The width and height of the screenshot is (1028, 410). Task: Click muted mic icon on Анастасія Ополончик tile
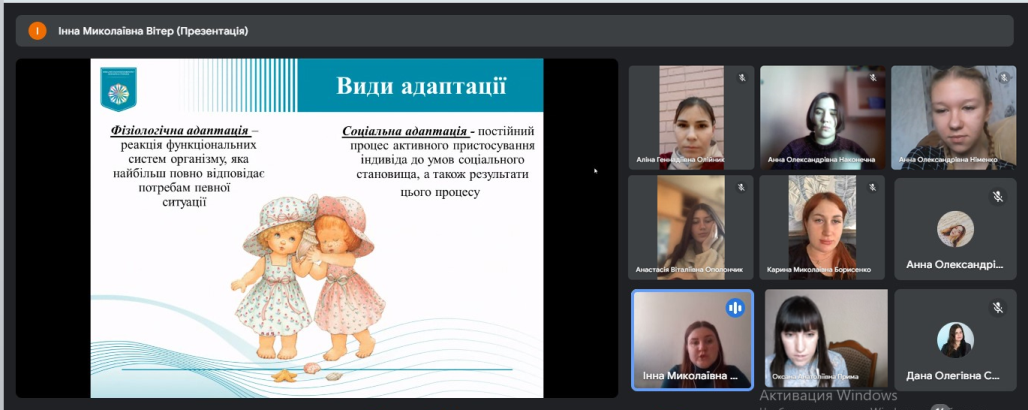click(x=741, y=188)
